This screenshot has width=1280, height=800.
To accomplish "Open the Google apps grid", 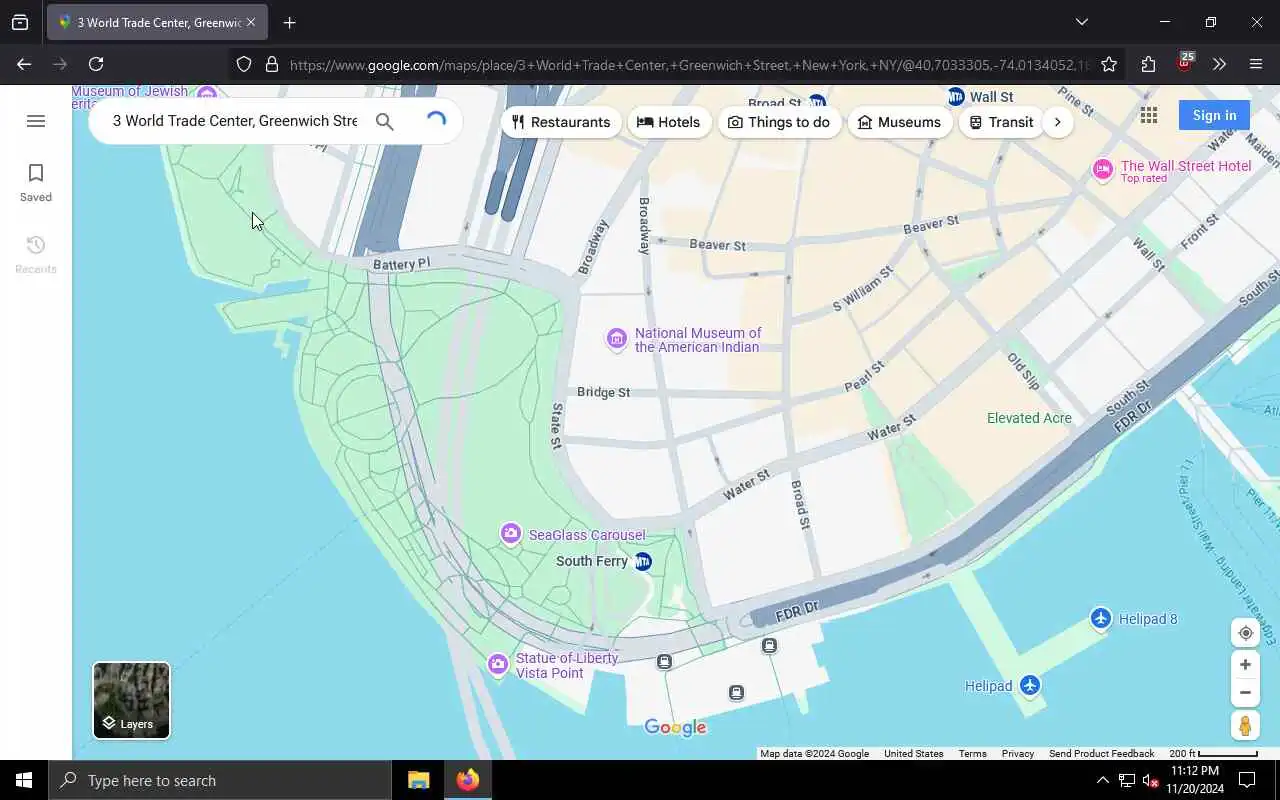I will tap(1149, 115).
